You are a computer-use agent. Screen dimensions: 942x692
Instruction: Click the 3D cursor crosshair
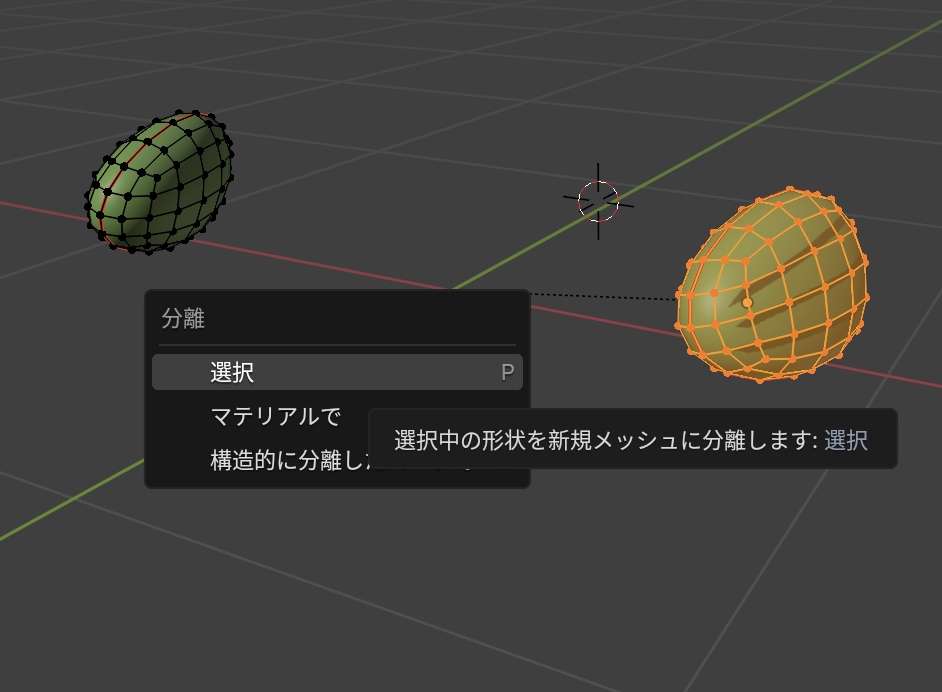tap(598, 201)
